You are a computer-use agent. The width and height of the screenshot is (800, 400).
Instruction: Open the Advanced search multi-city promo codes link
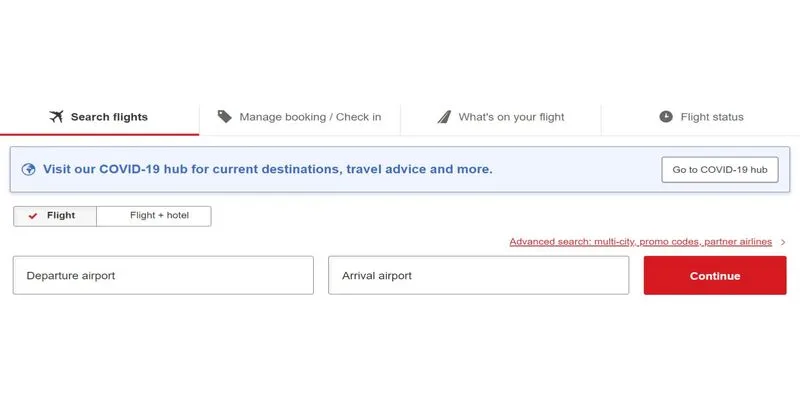click(x=640, y=242)
